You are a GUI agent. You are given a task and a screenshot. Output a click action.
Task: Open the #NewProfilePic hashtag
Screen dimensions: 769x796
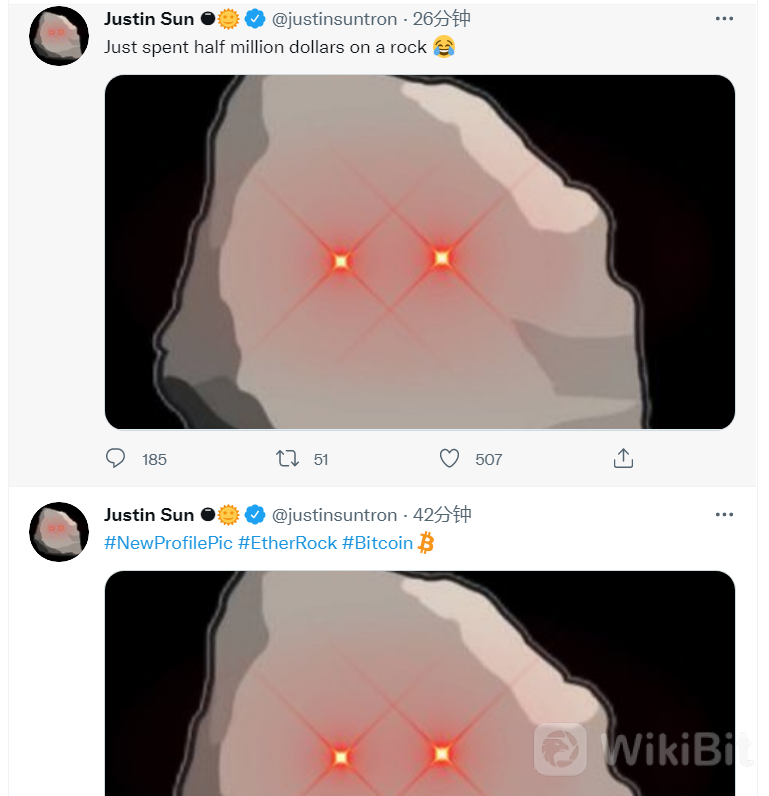[x=168, y=543]
